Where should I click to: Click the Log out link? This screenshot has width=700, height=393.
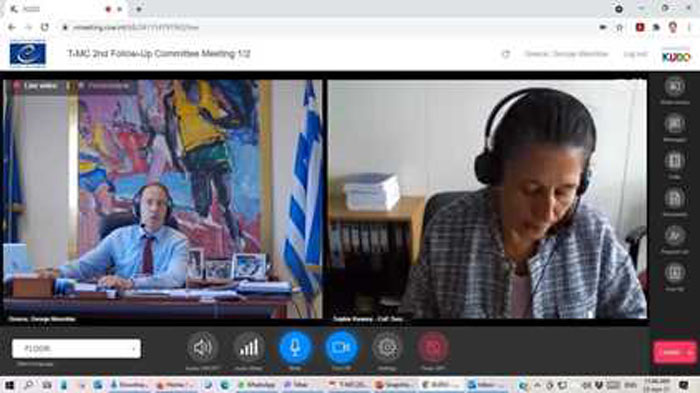point(635,54)
